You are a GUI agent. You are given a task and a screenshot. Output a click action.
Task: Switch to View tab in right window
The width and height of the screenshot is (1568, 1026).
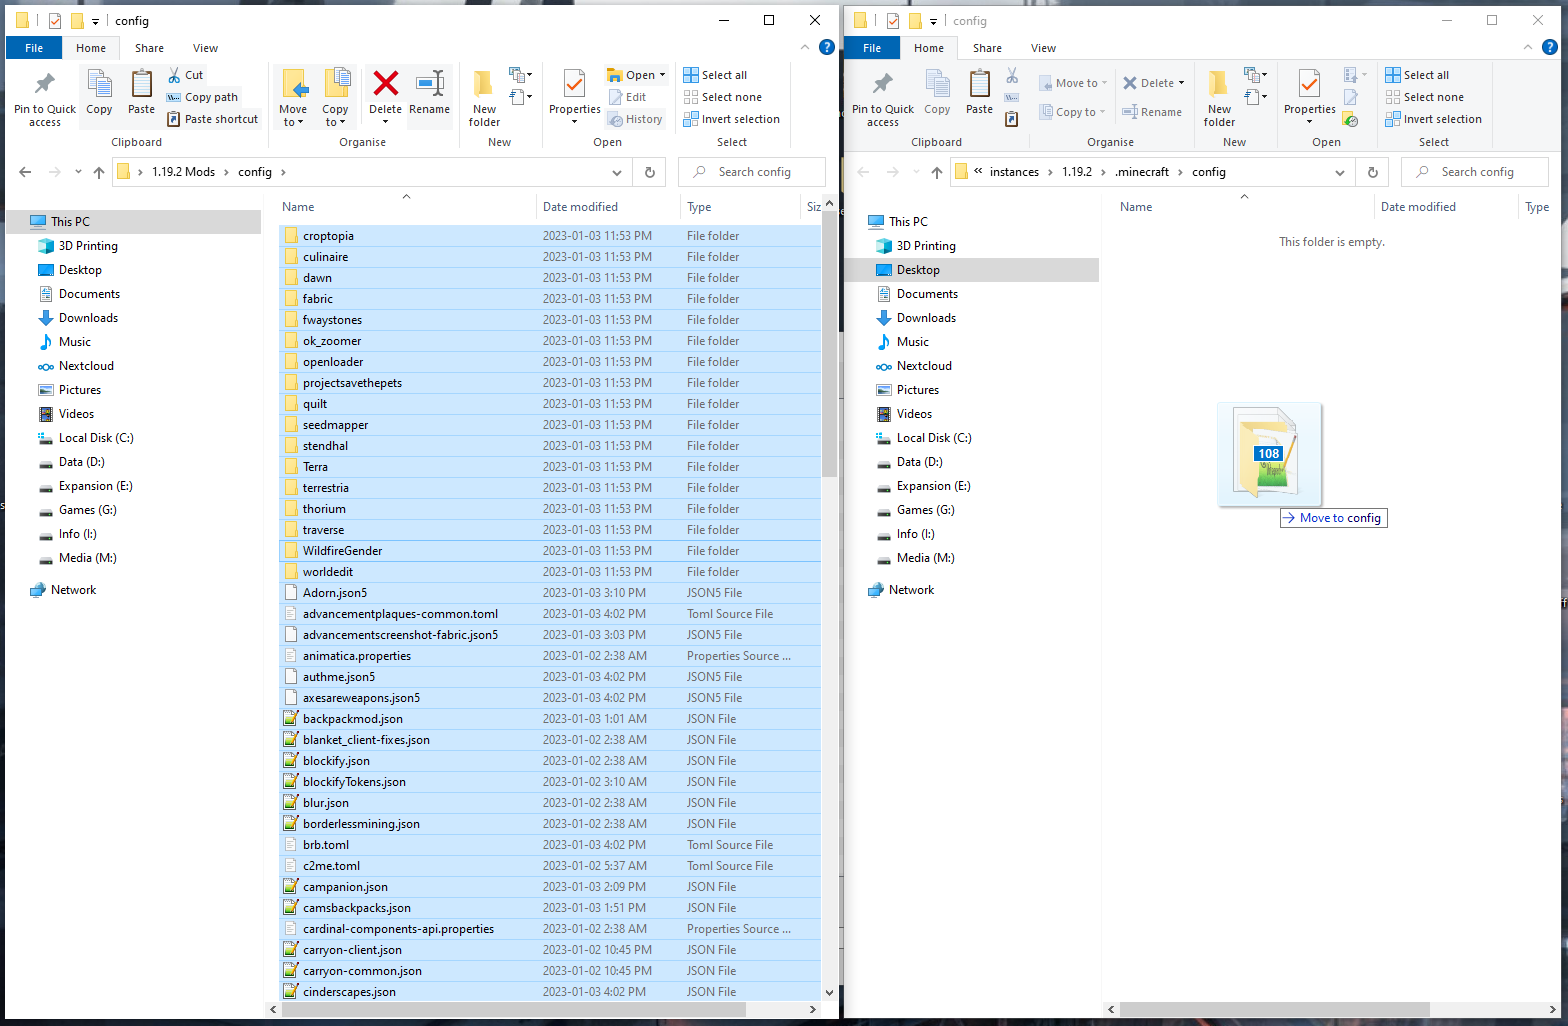click(1043, 48)
